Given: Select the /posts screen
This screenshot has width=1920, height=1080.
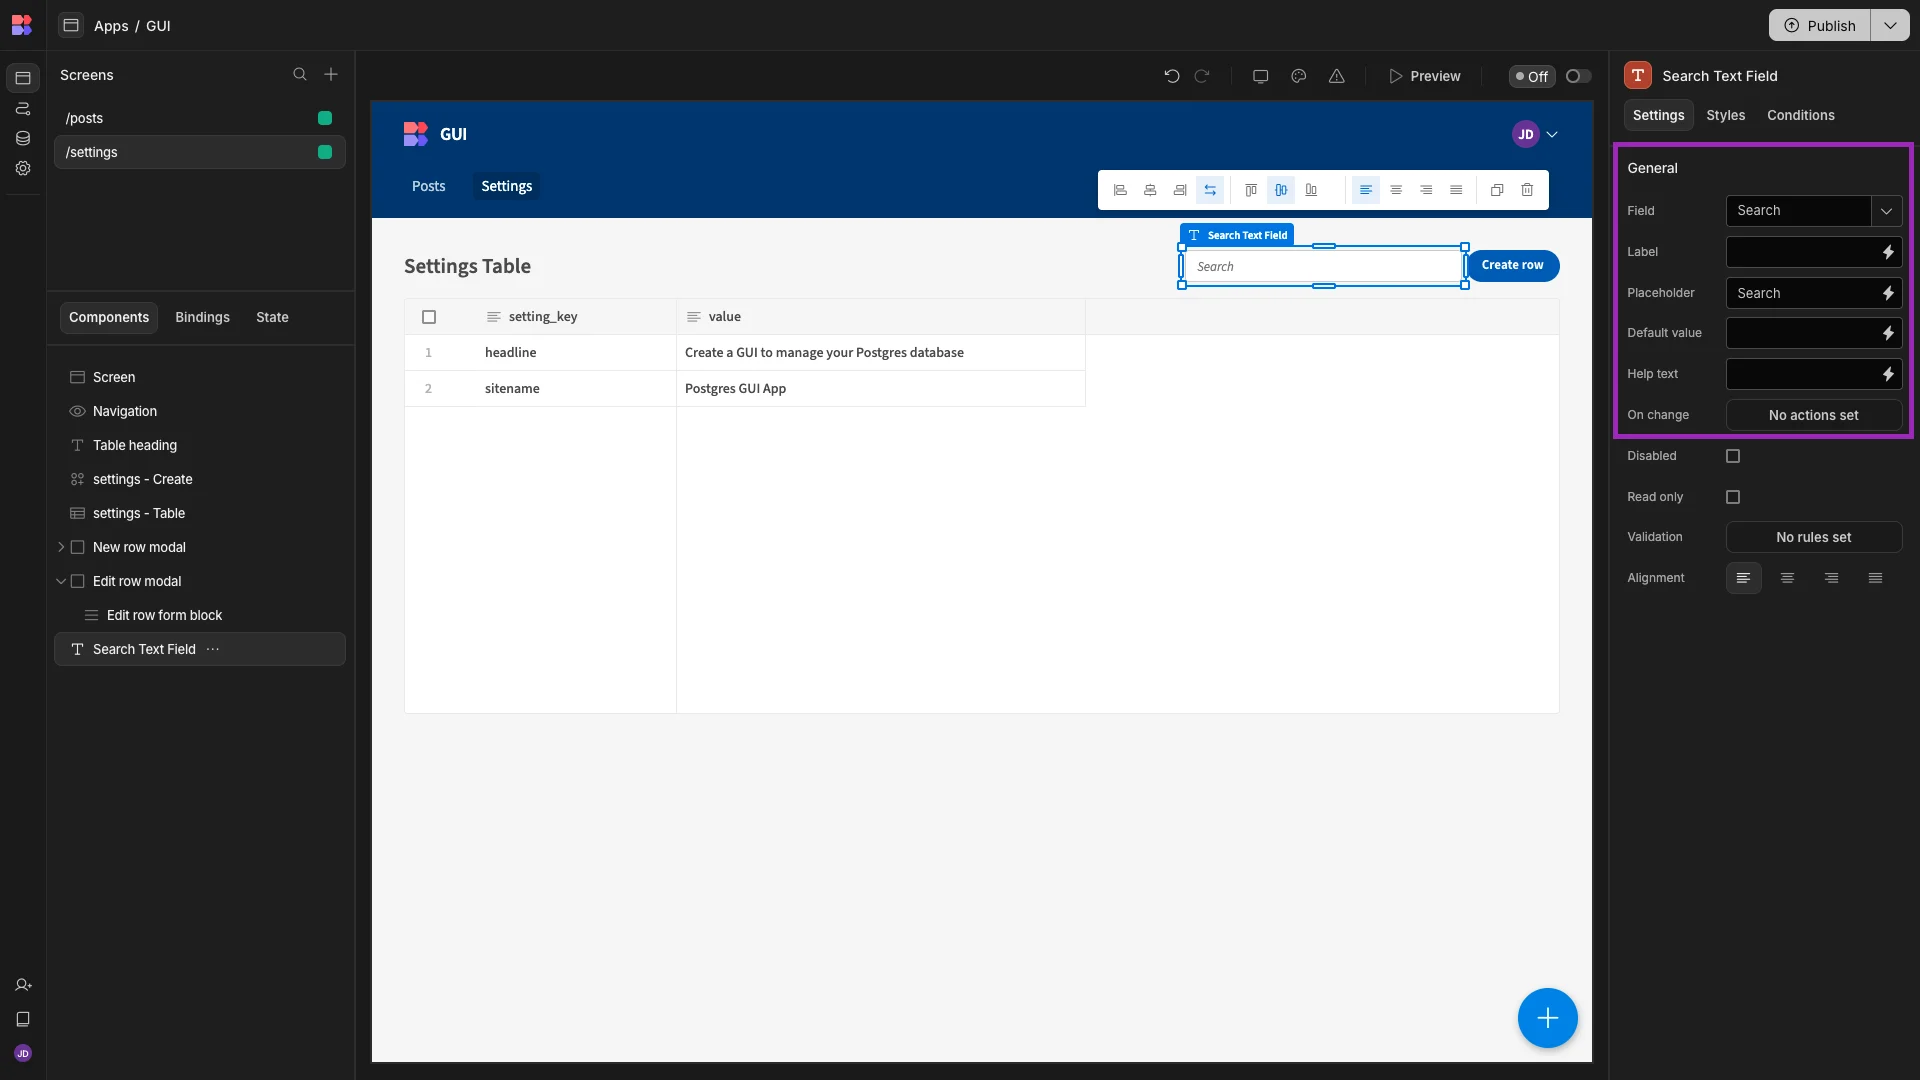Looking at the screenshot, I should [199, 118].
